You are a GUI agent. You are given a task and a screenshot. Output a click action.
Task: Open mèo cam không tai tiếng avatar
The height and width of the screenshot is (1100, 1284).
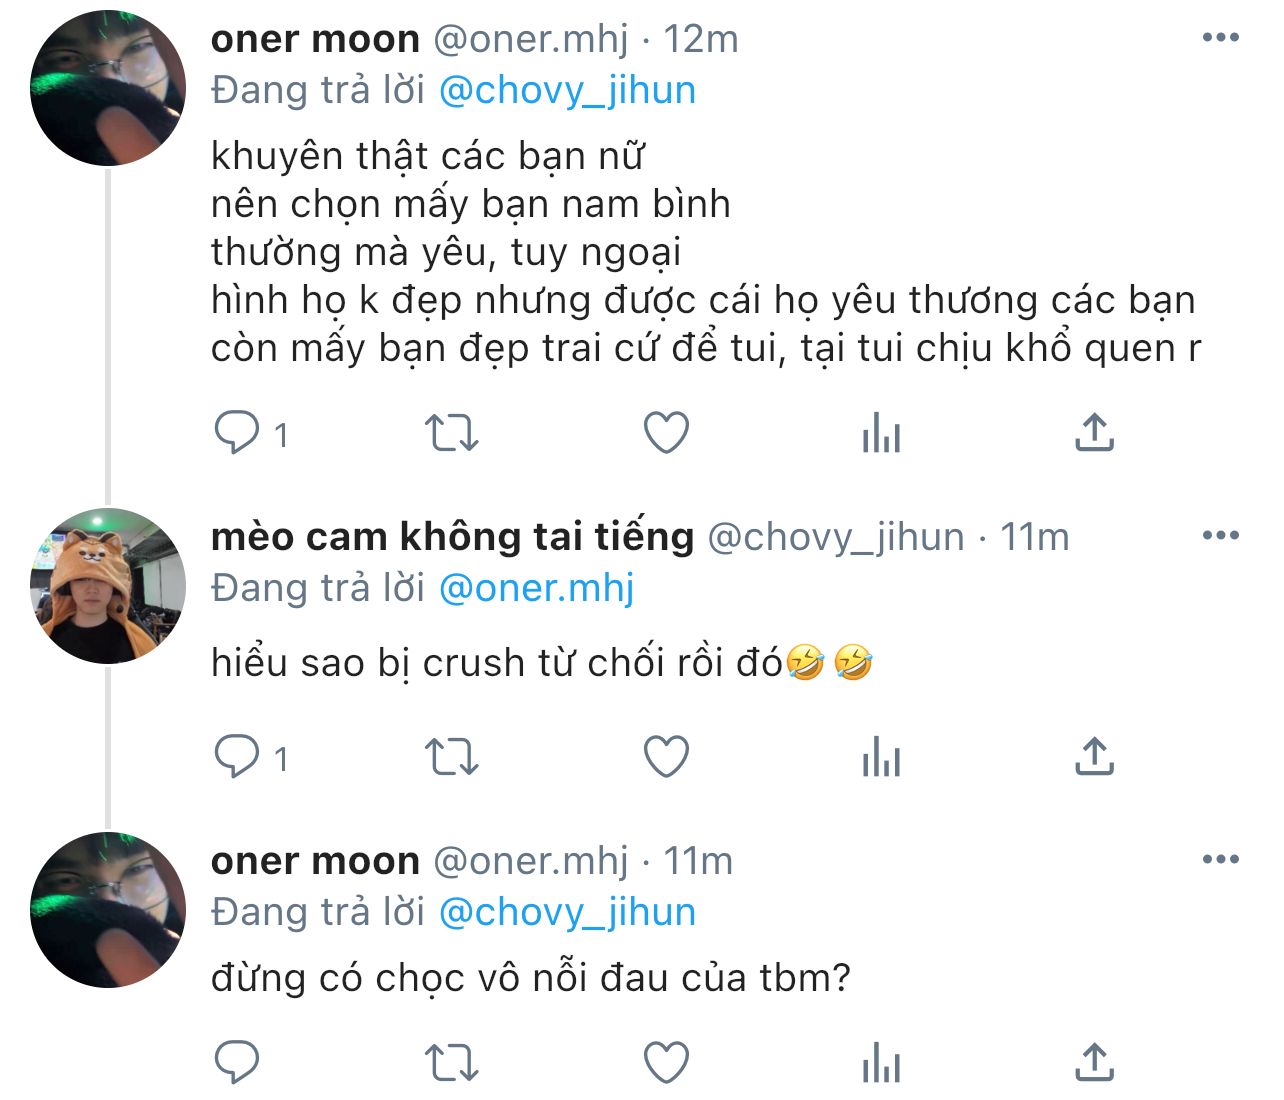[x=108, y=586]
